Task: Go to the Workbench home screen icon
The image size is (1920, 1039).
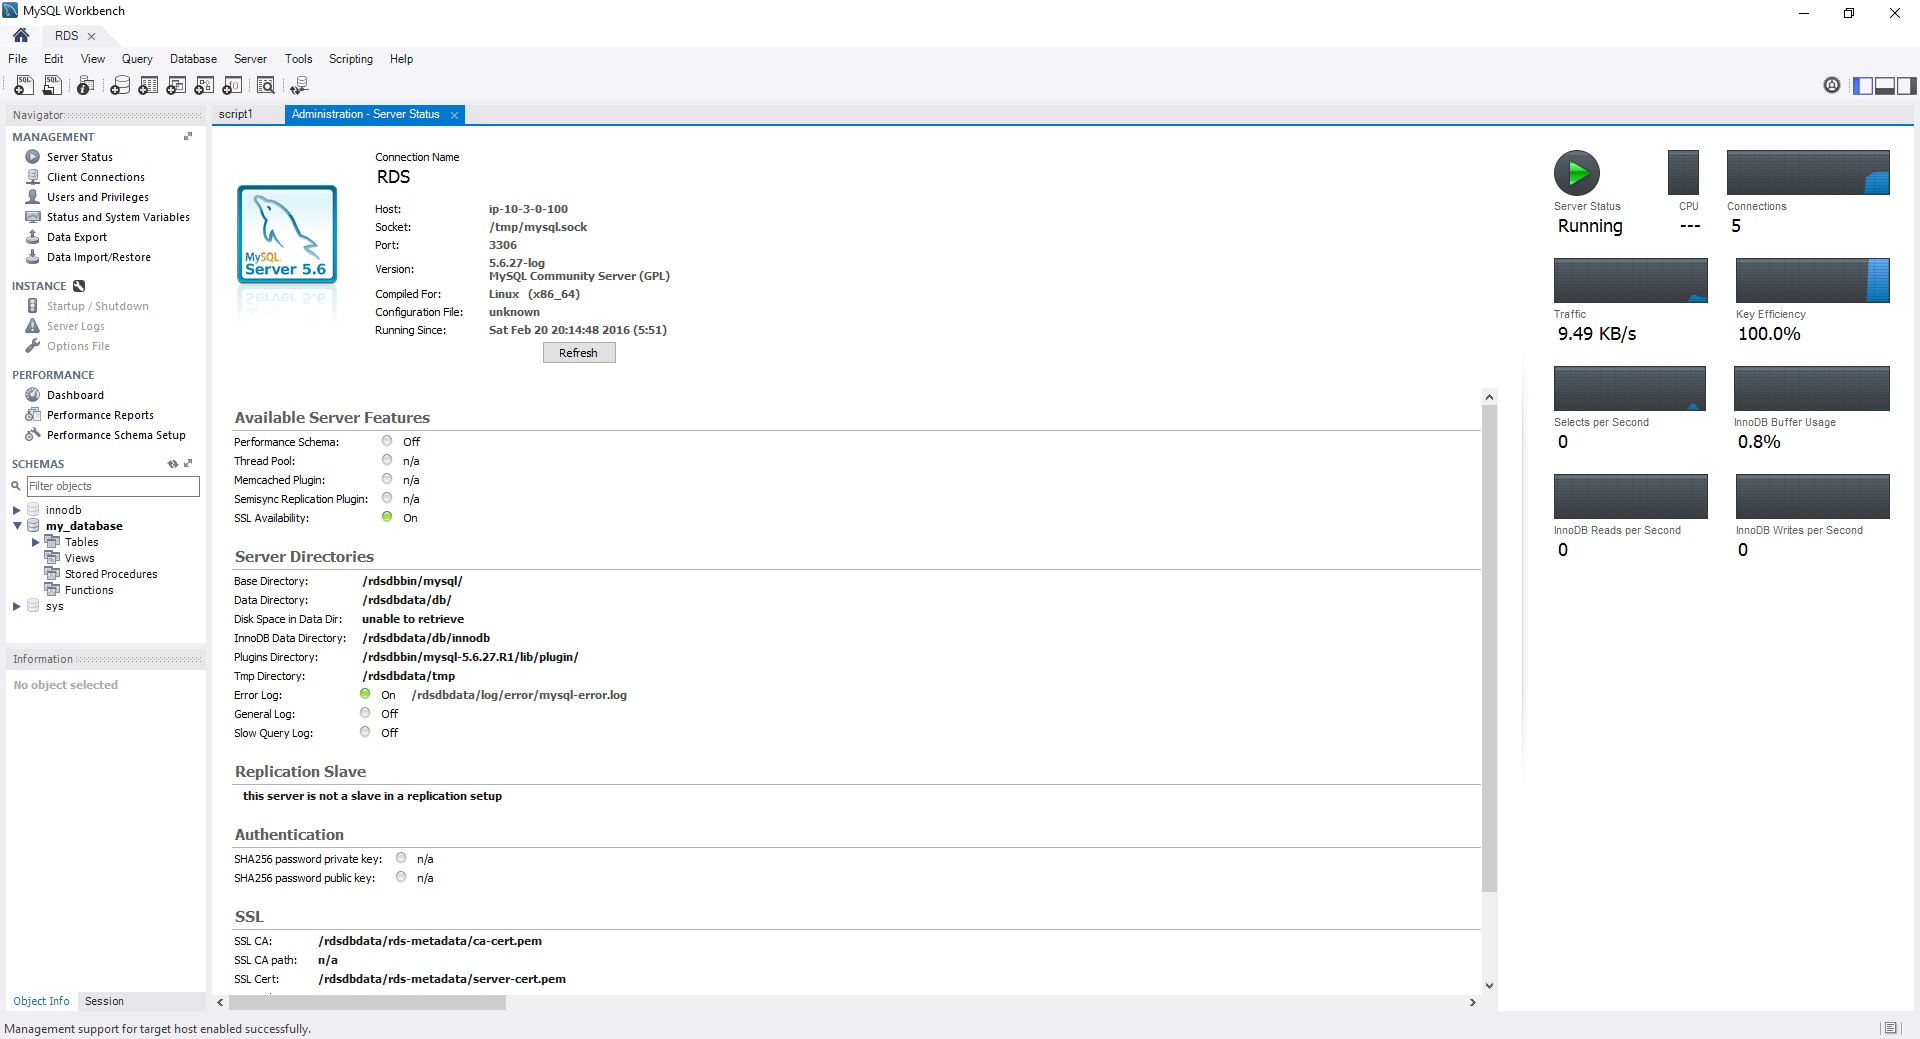Action: tap(21, 35)
